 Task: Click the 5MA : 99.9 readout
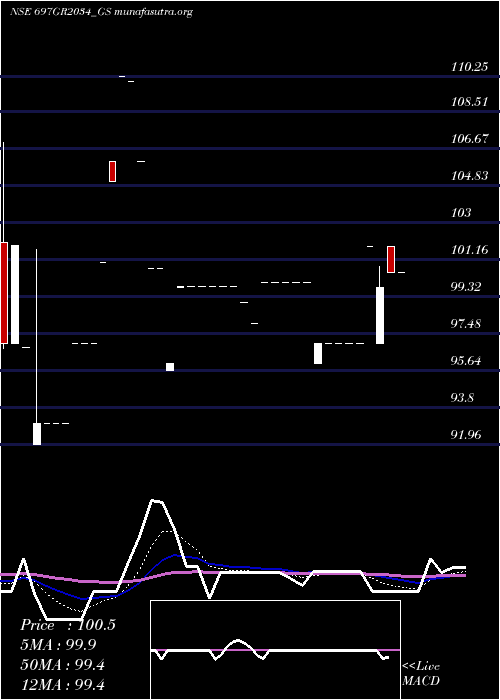coord(58,645)
